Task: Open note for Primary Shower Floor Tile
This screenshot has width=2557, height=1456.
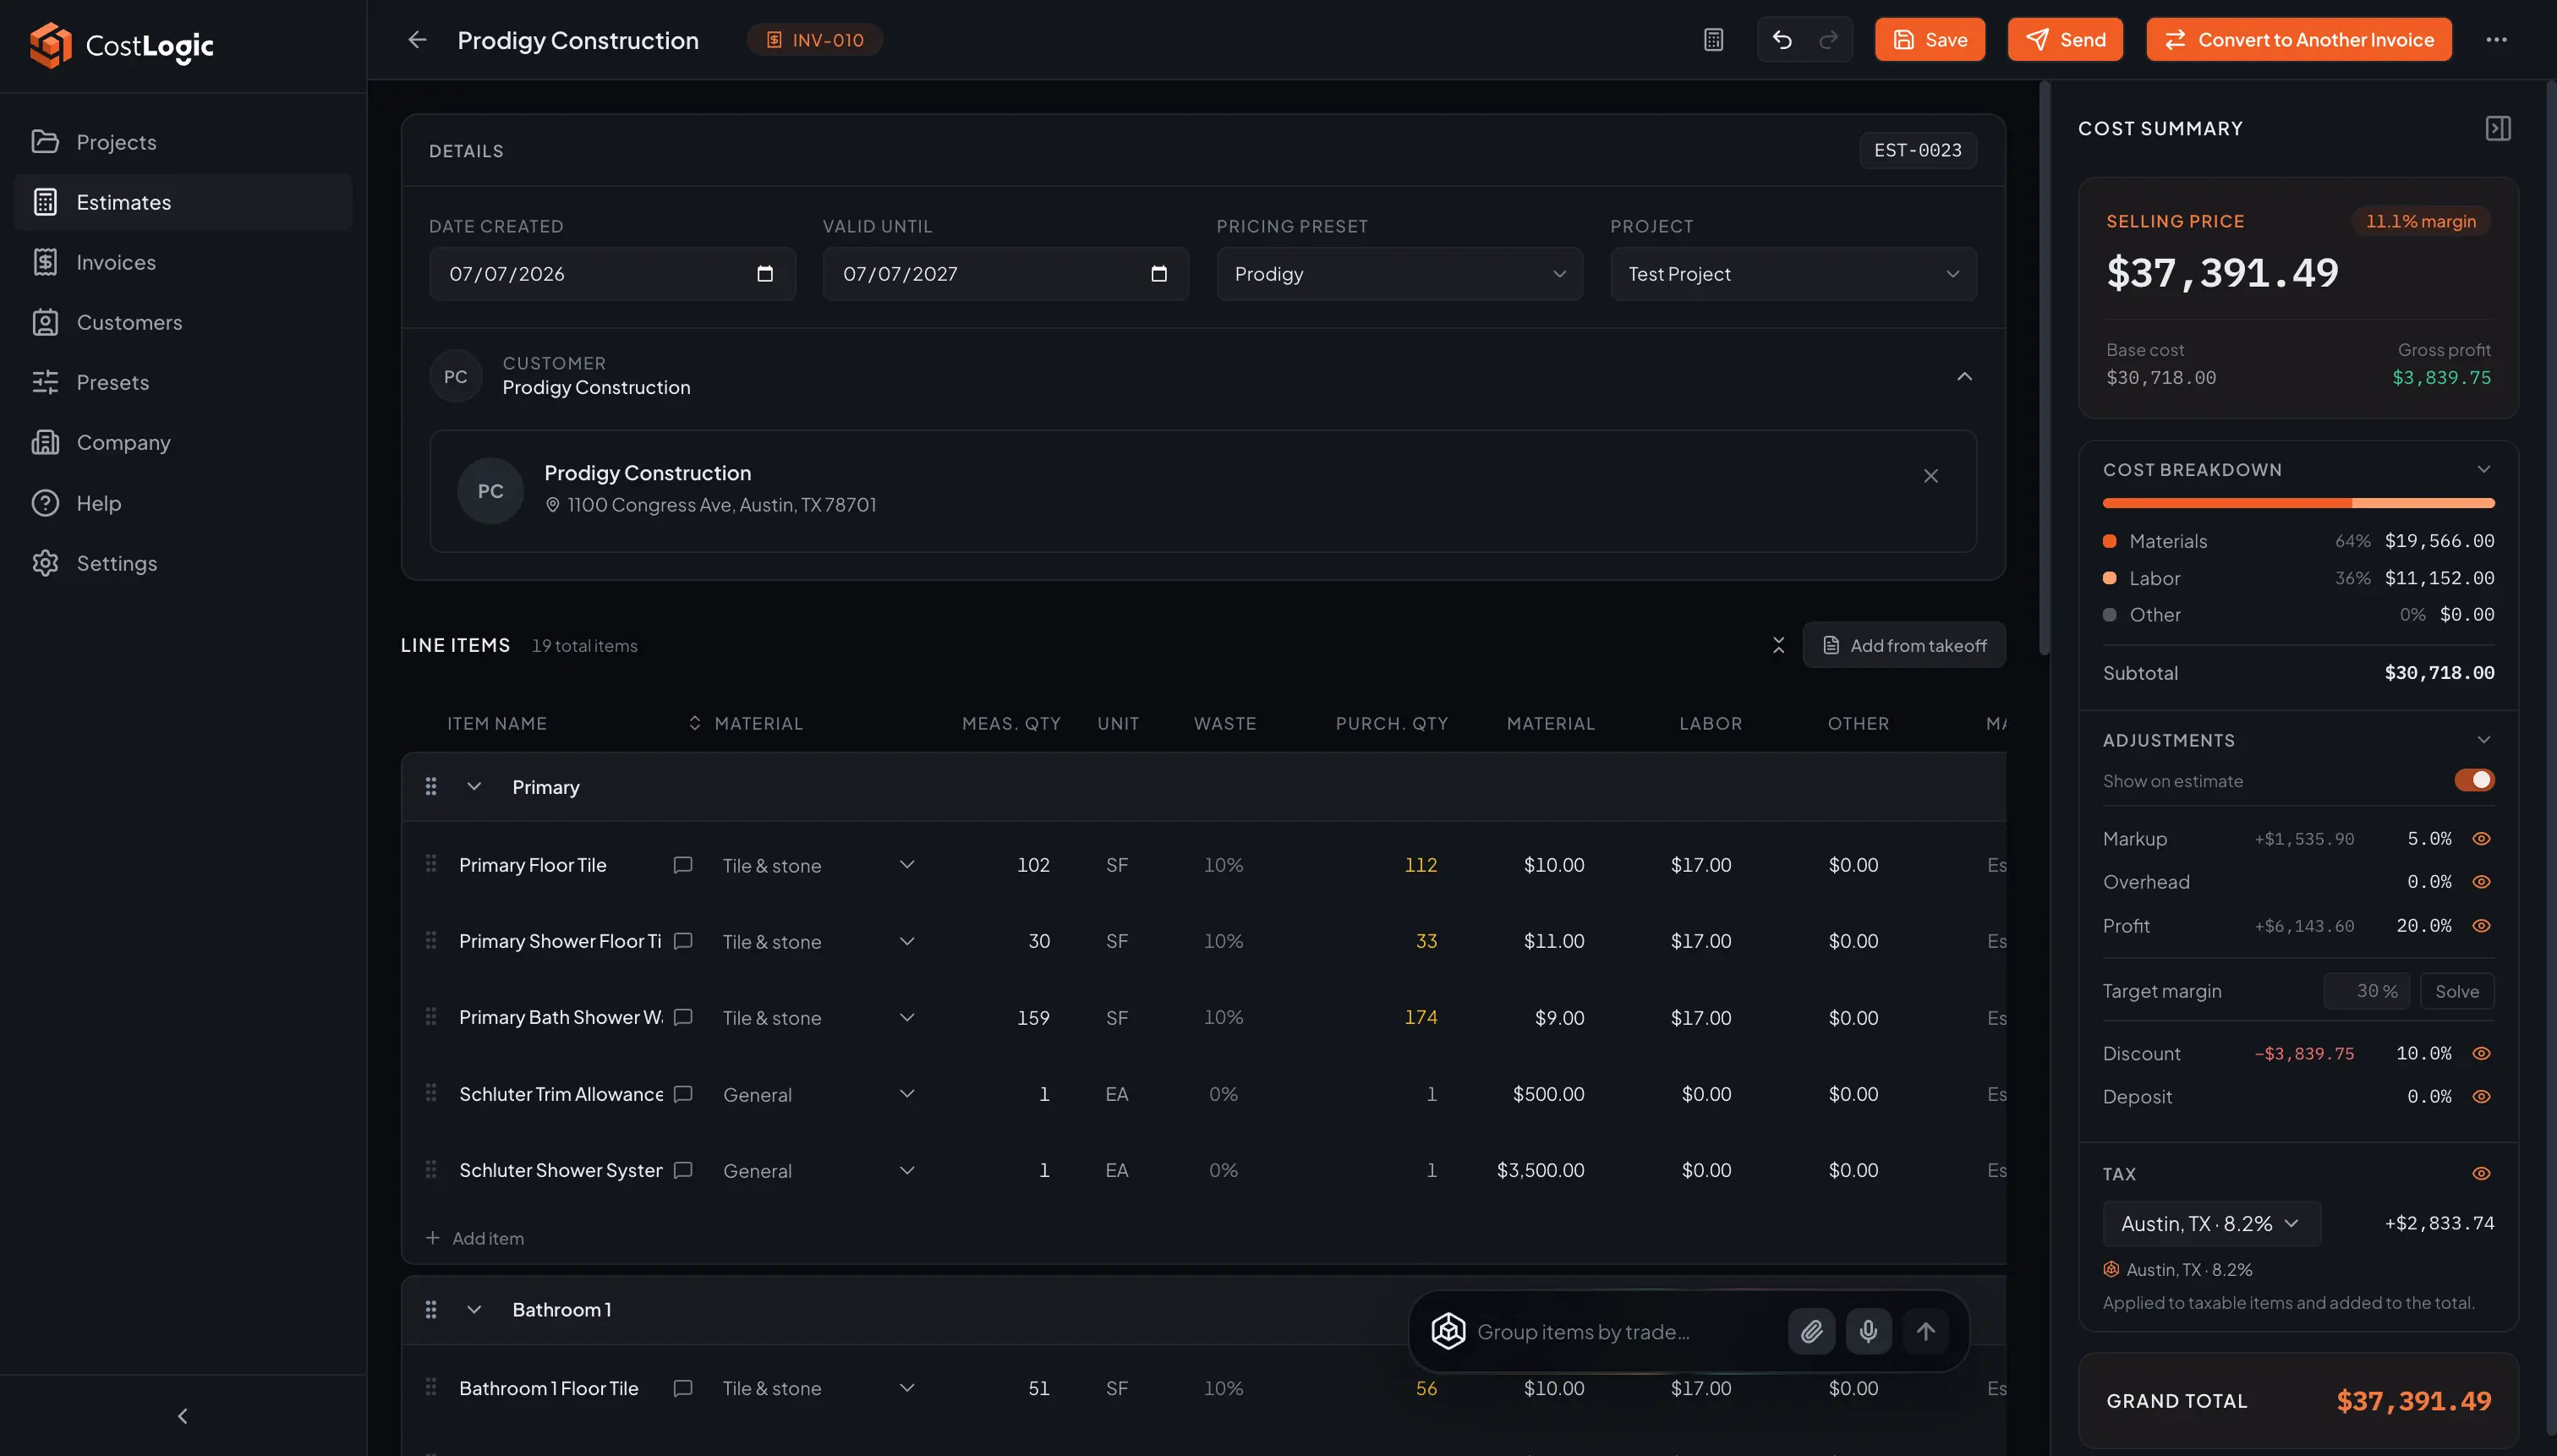Action: click(683, 941)
